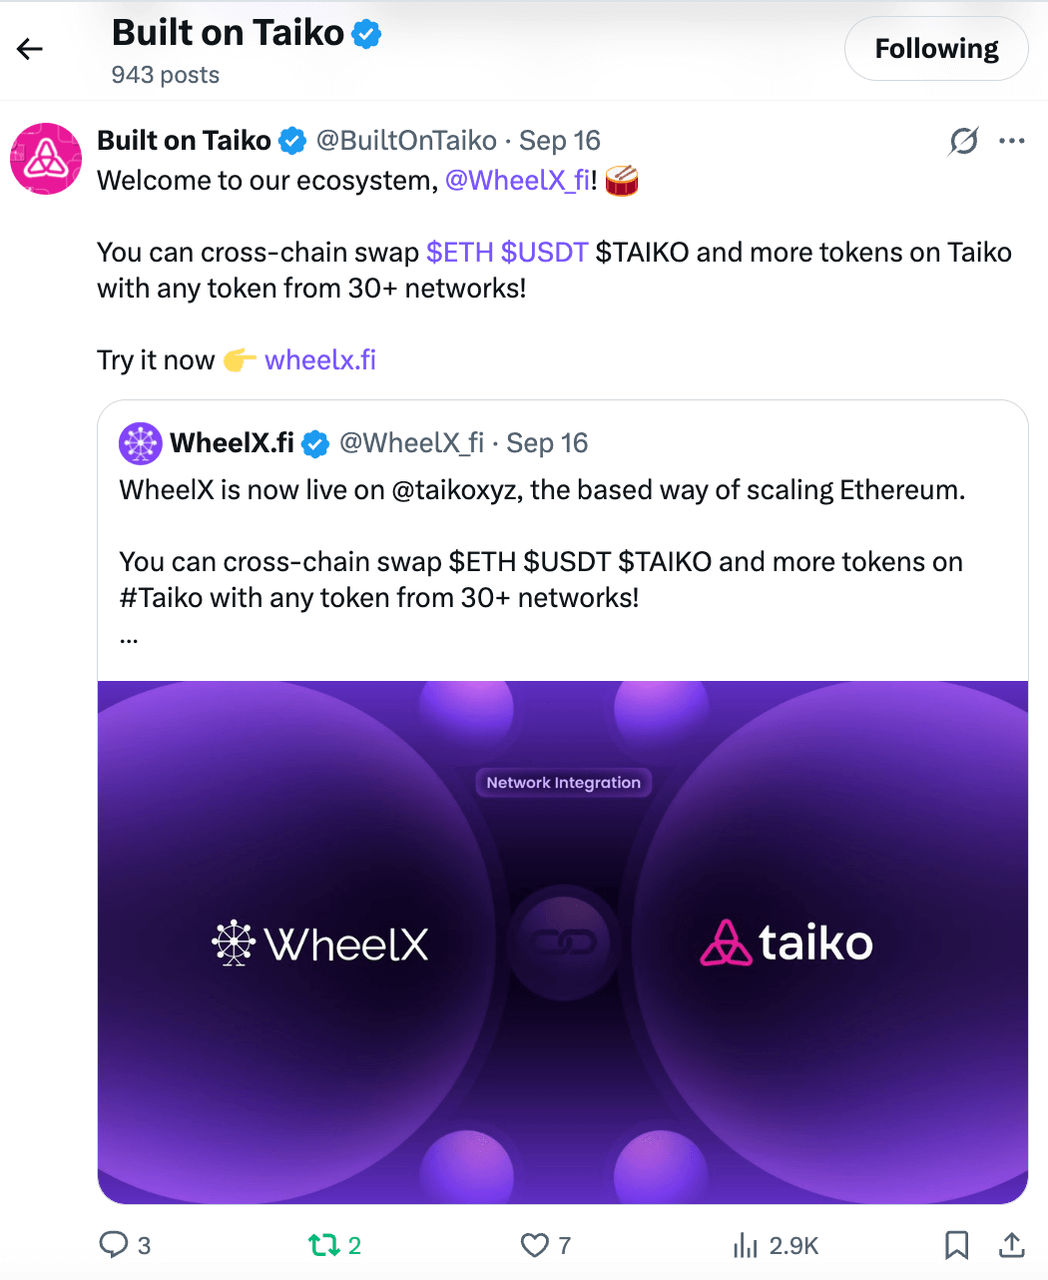Toggle the bookmark icon
The image size is (1048, 1280).
[956, 1245]
